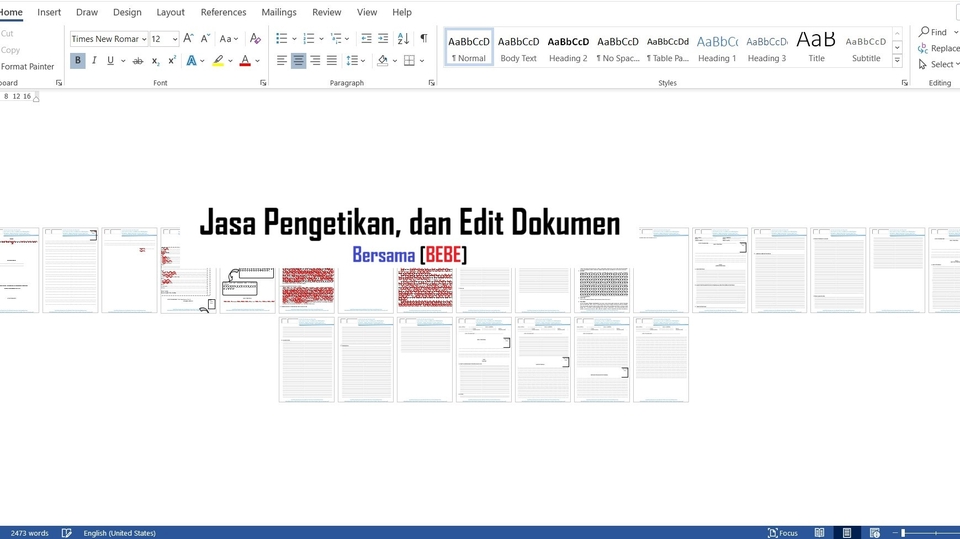
Task: Open Clipboard pane launcher
Action: click(x=59, y=83)
